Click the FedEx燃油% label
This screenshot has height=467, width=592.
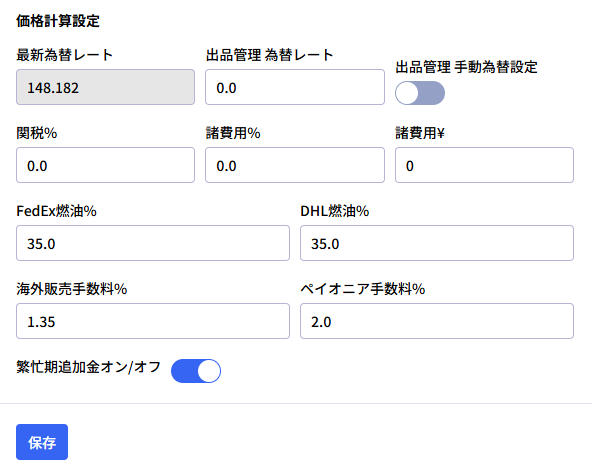56,211
